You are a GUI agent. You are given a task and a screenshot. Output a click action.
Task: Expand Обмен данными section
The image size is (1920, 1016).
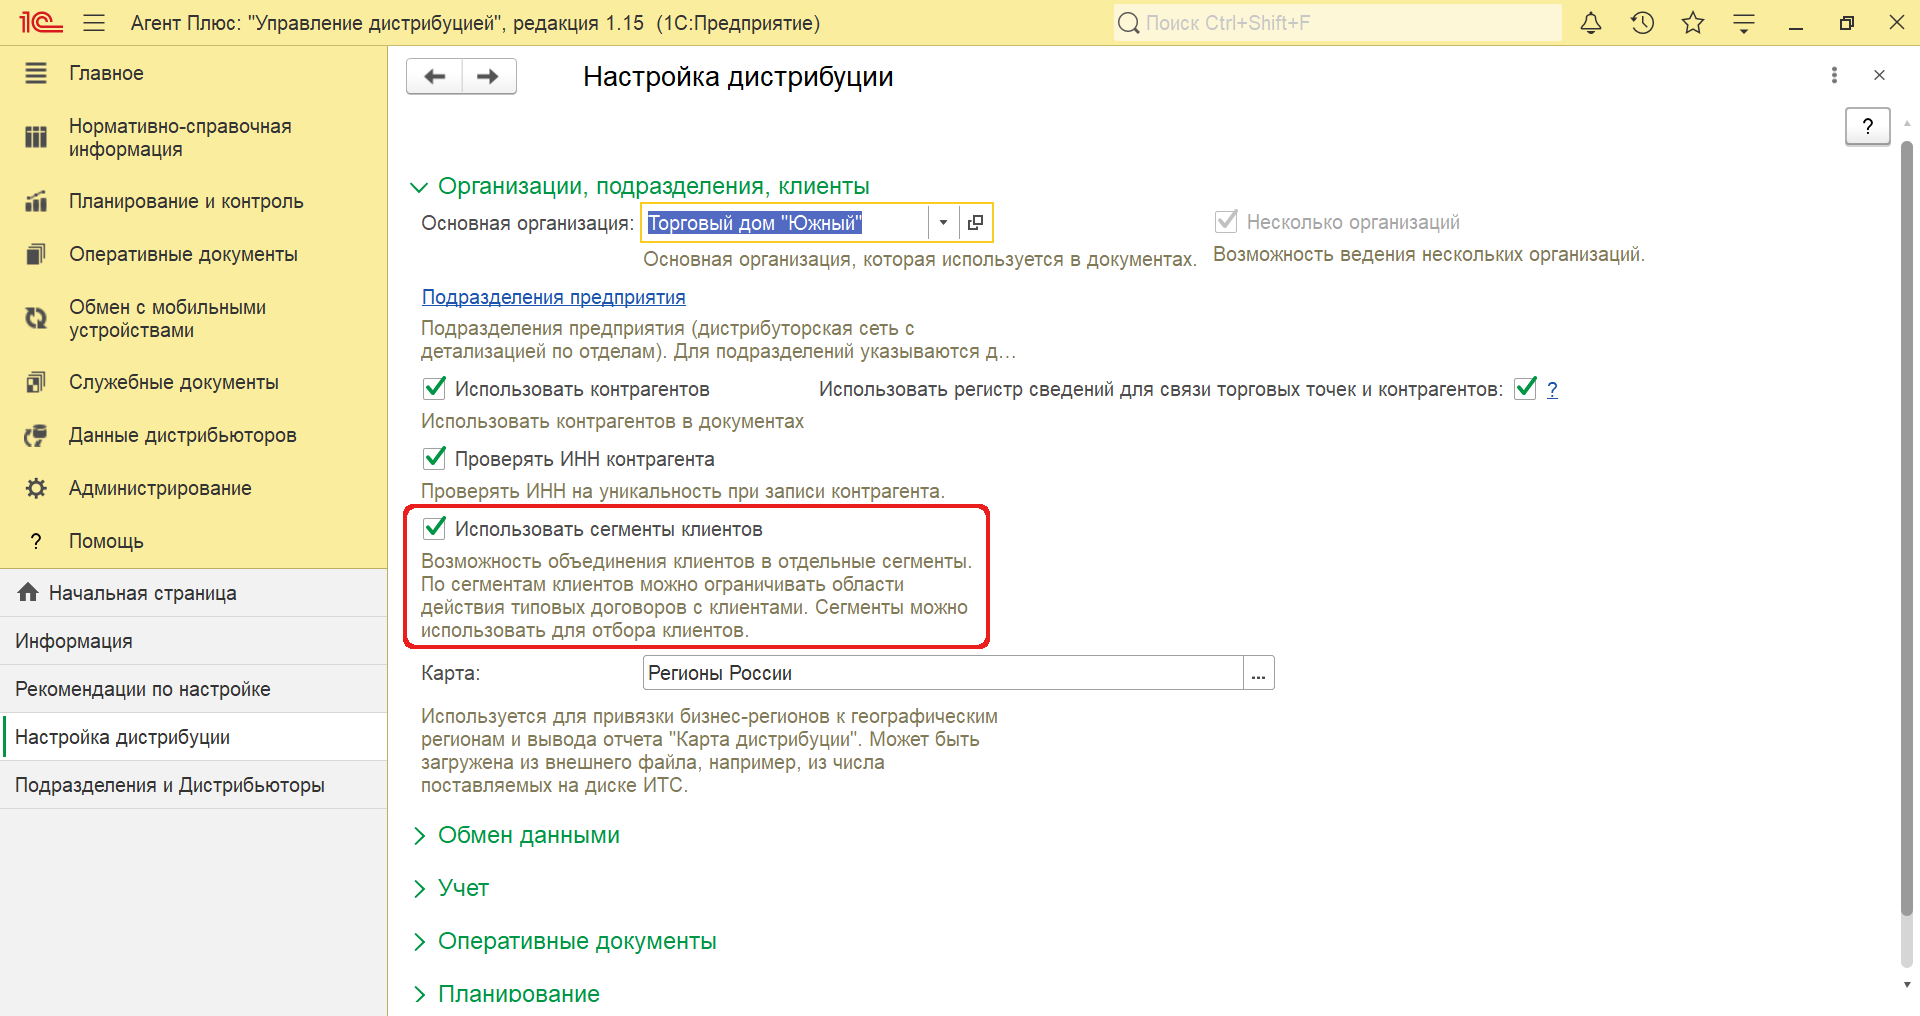(x=516, y=835)
